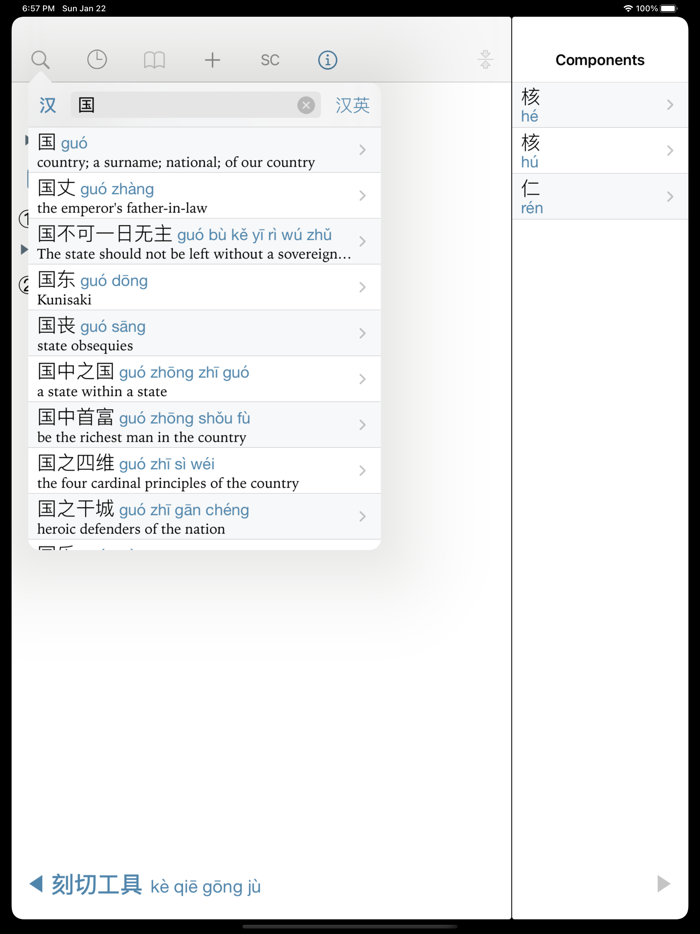The height and width of the screenshot is (934, 700).
Task: Tap the time in the status bar
Action: [38, 8]
